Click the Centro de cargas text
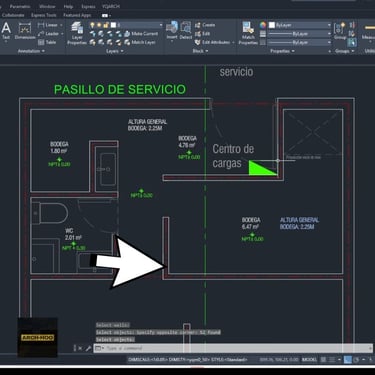 coord(233,156)
